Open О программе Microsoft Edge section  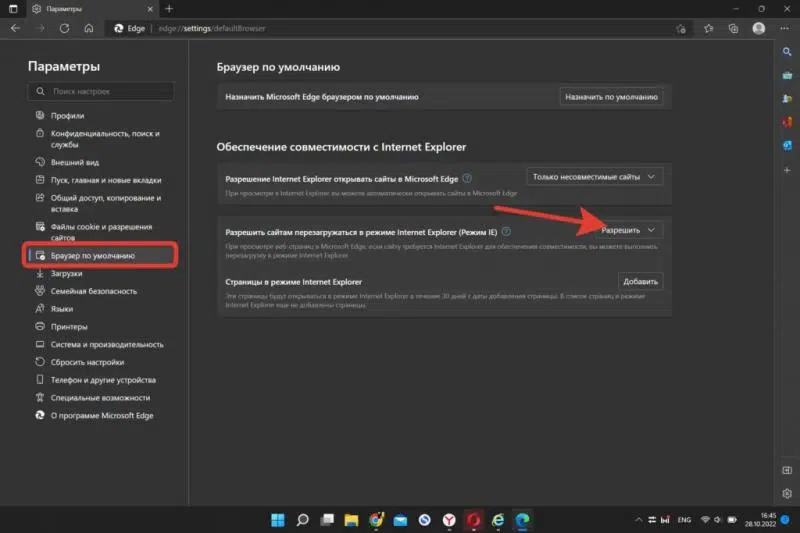point(101,416)
